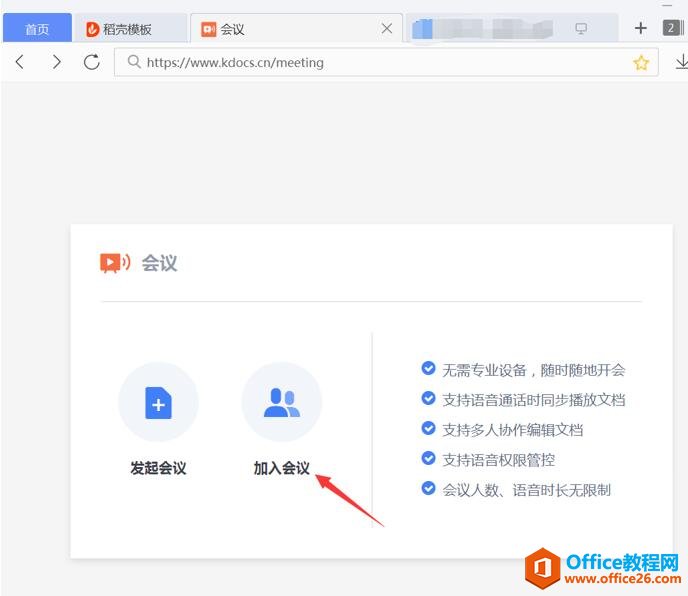Click text 会议人数、语音时长无限制
The height and width of the screenshot is (596, 688).
click(x=526, y=489)
